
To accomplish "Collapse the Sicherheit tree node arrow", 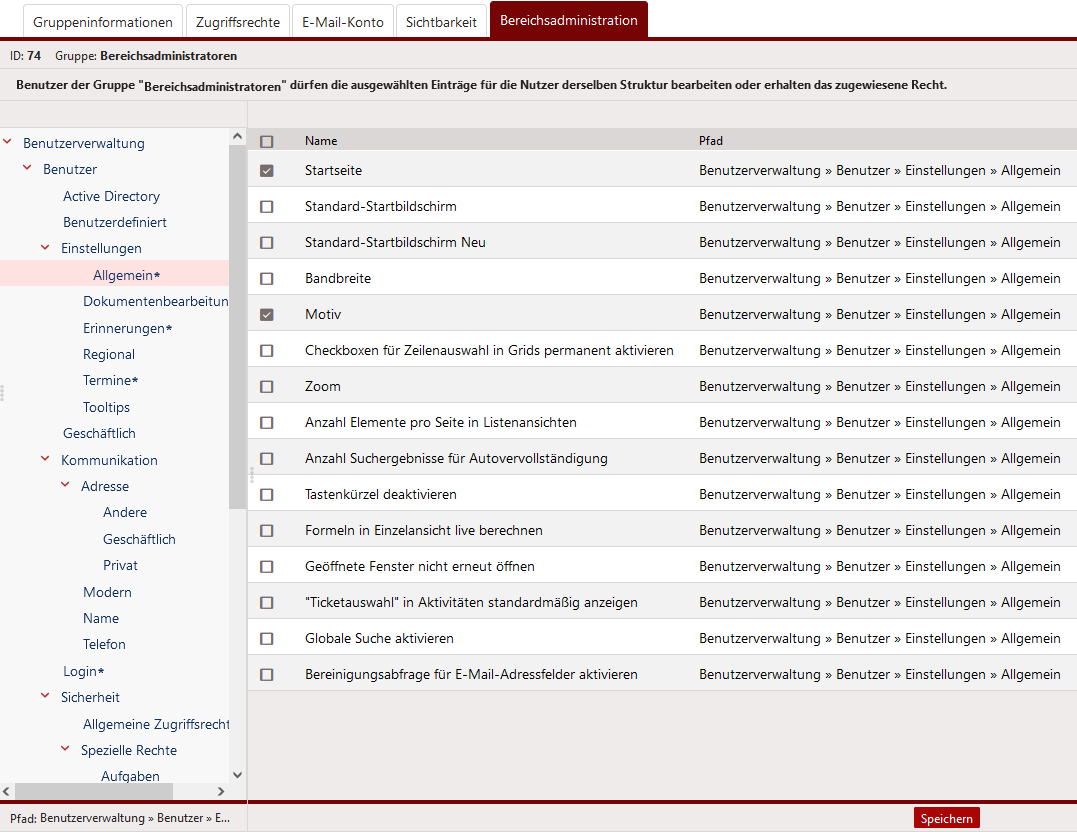I will (46, 697).
